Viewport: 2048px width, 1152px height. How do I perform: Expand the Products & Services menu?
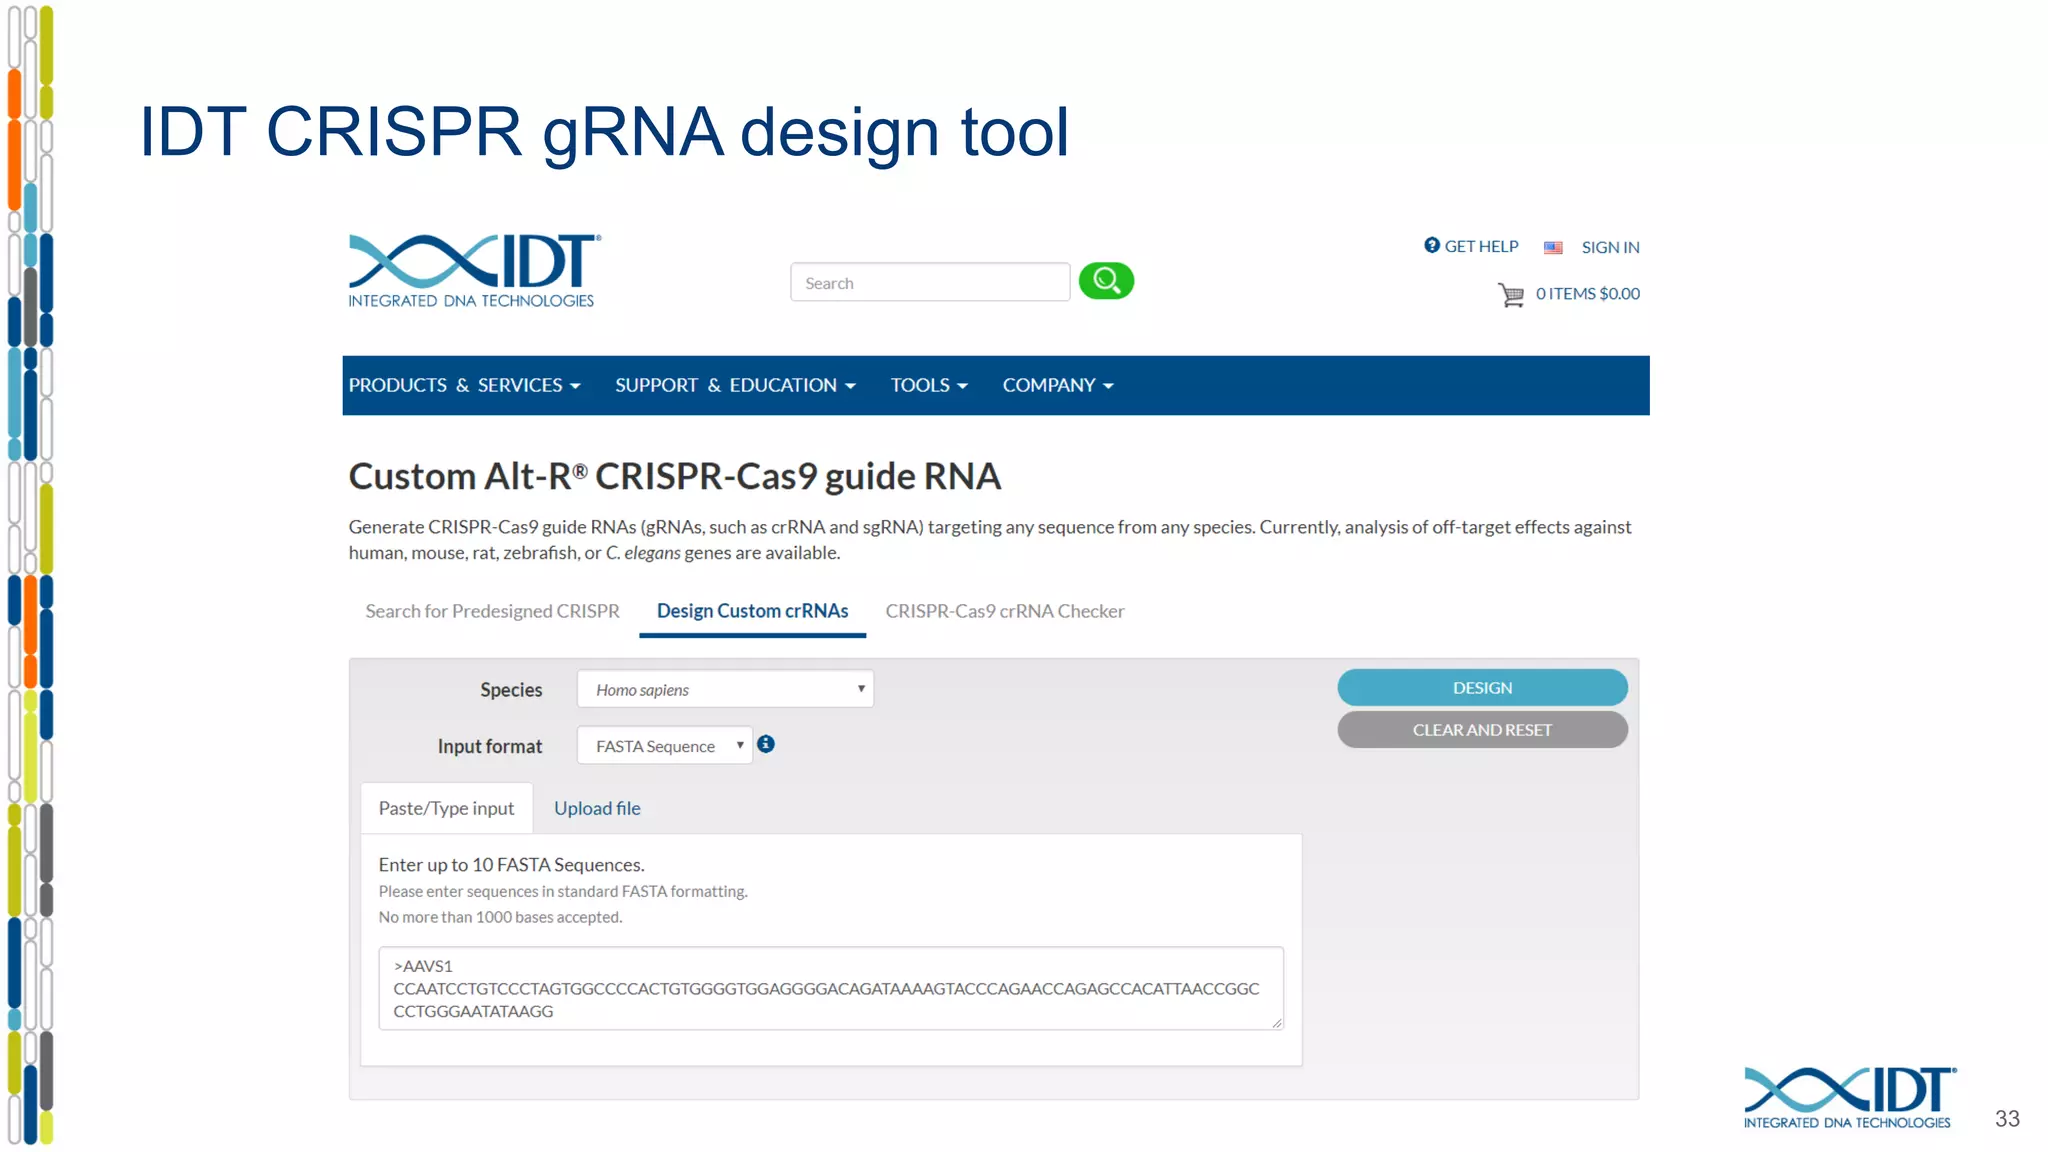click(464, 385)
